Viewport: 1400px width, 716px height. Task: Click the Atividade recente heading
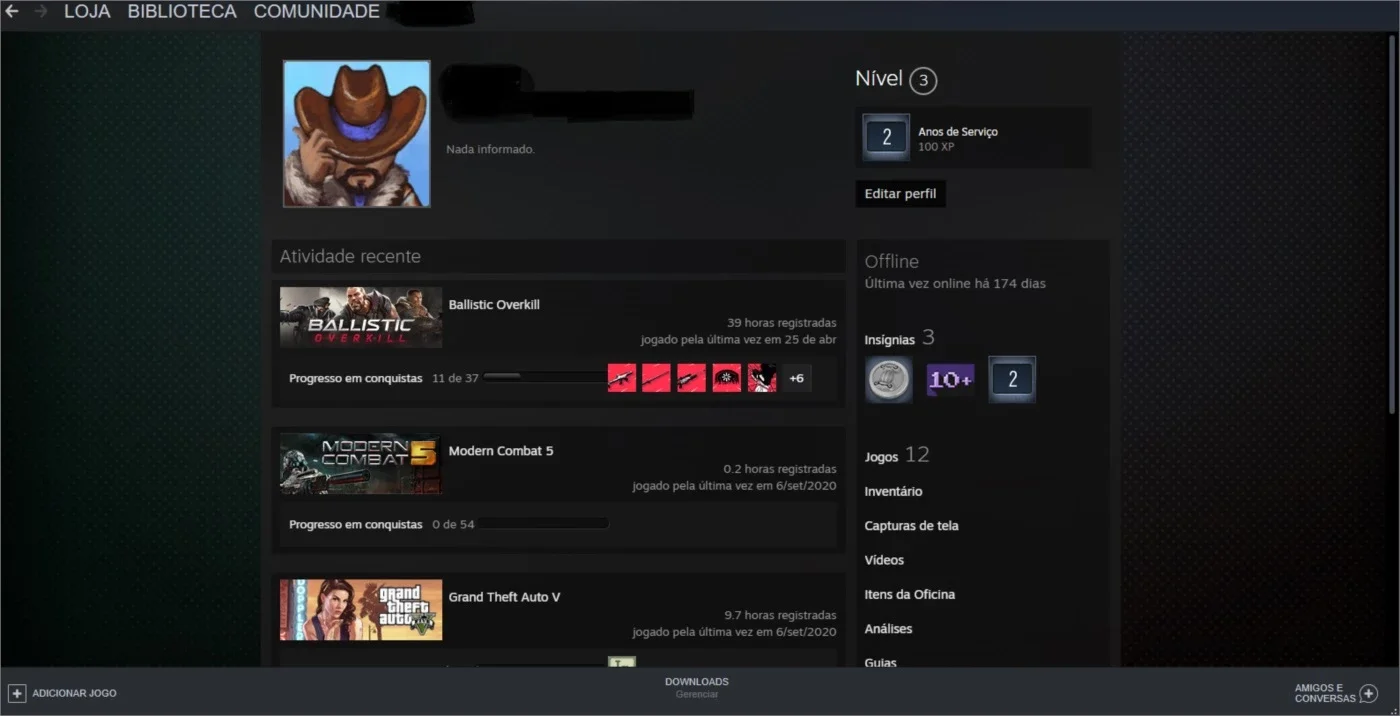coord(350,257)
